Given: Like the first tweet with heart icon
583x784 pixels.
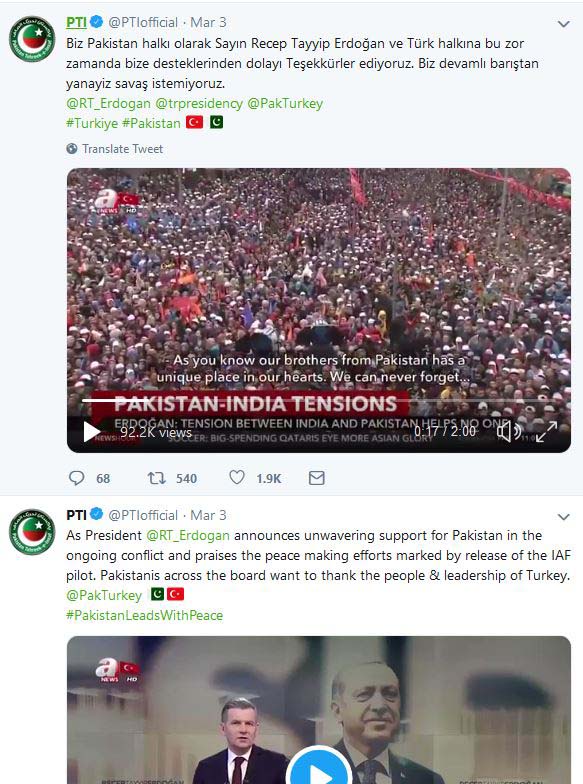Looking at the screenshot, I should point(236,478).
